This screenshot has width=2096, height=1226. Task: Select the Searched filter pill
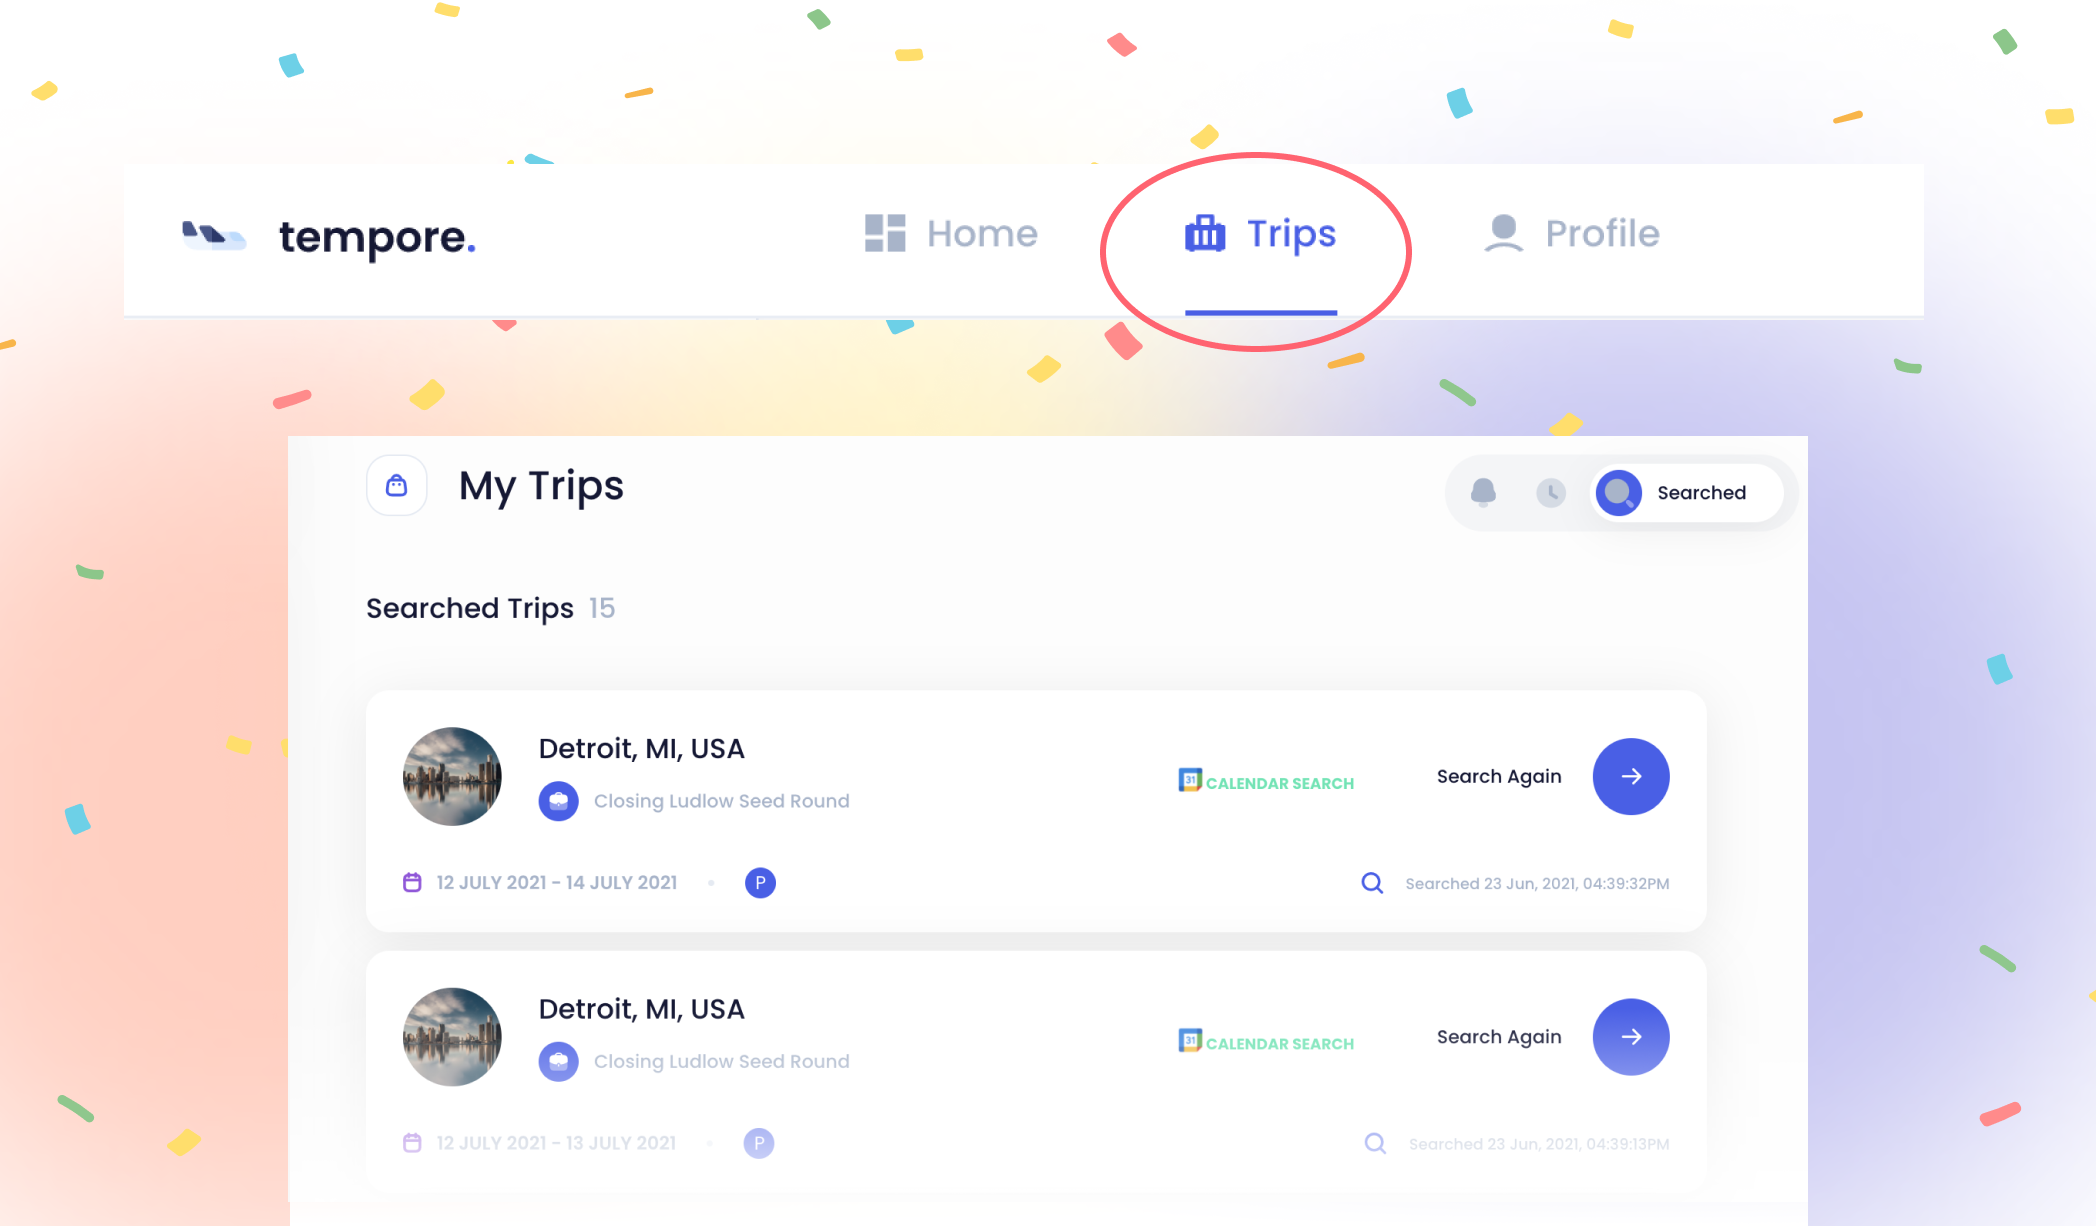click(x=1686, y=493)
